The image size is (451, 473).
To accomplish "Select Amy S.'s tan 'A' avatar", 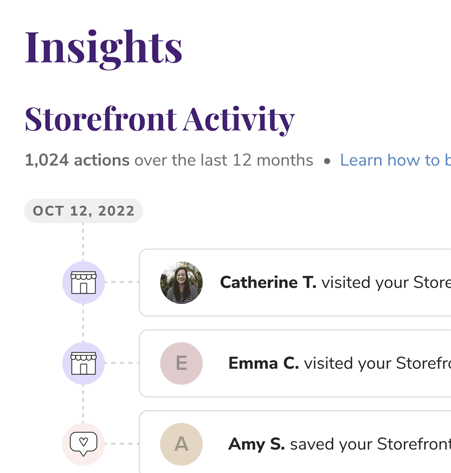I will 181,444.
